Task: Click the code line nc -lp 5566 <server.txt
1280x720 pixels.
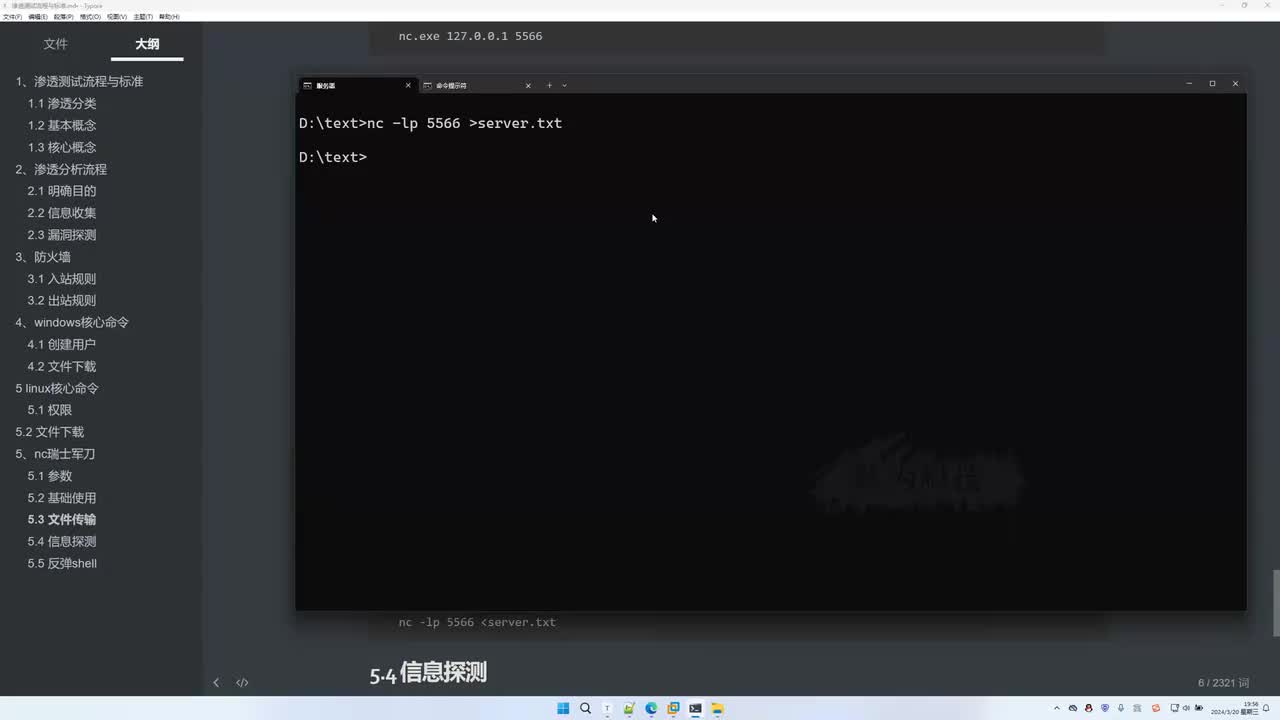Action: click(477, 622)
